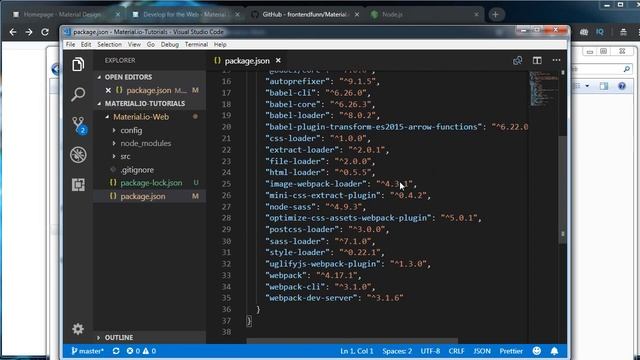Image resolution: width=640 pixels, height=360 pixels.
Task: Close package.json in Open Editors list
Action: (x=108, y=90)
